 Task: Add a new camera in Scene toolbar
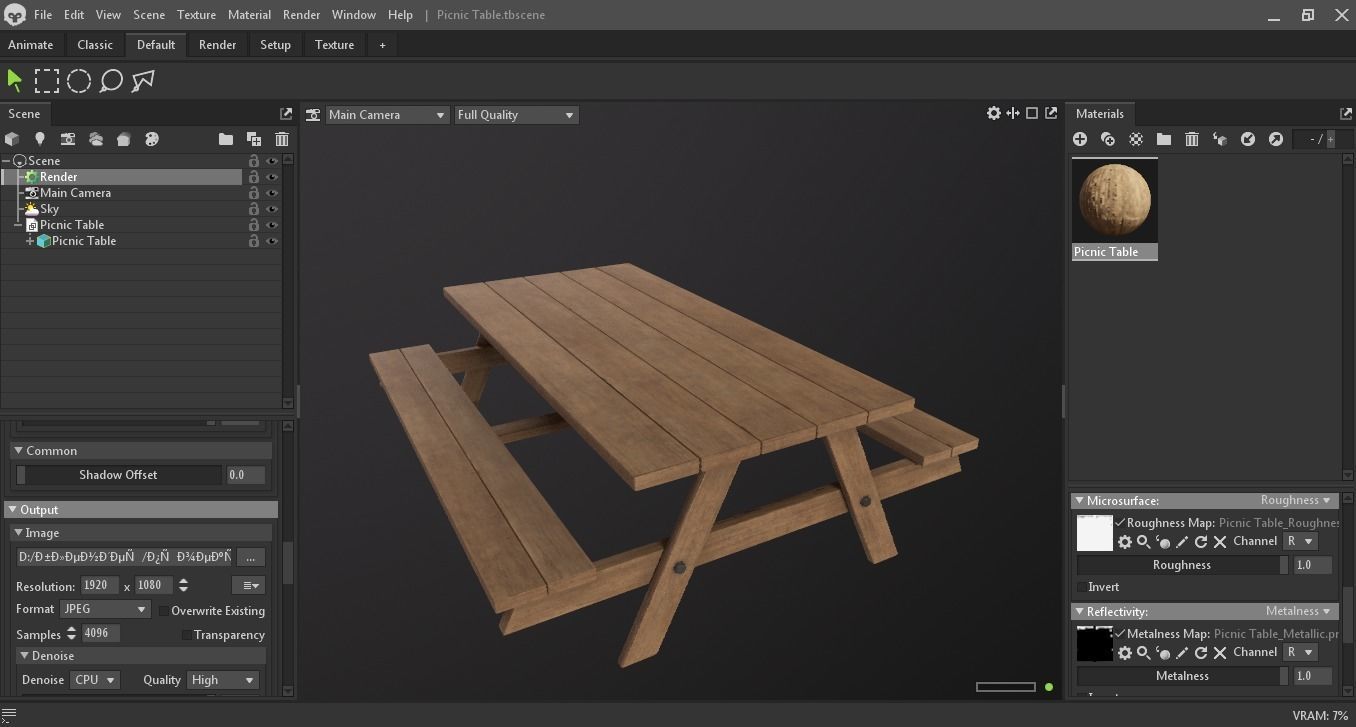(x=68, y=139)
